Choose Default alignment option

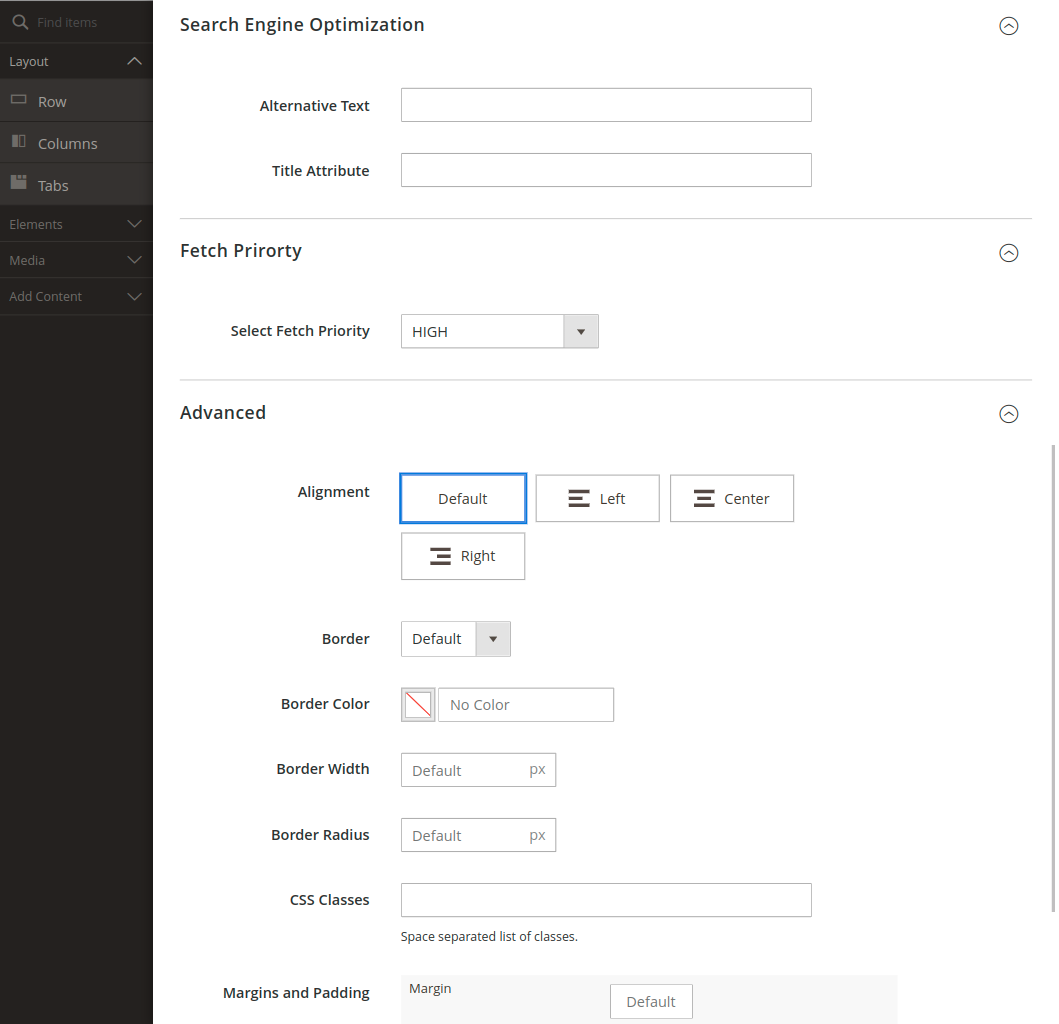tap(463, 498)
